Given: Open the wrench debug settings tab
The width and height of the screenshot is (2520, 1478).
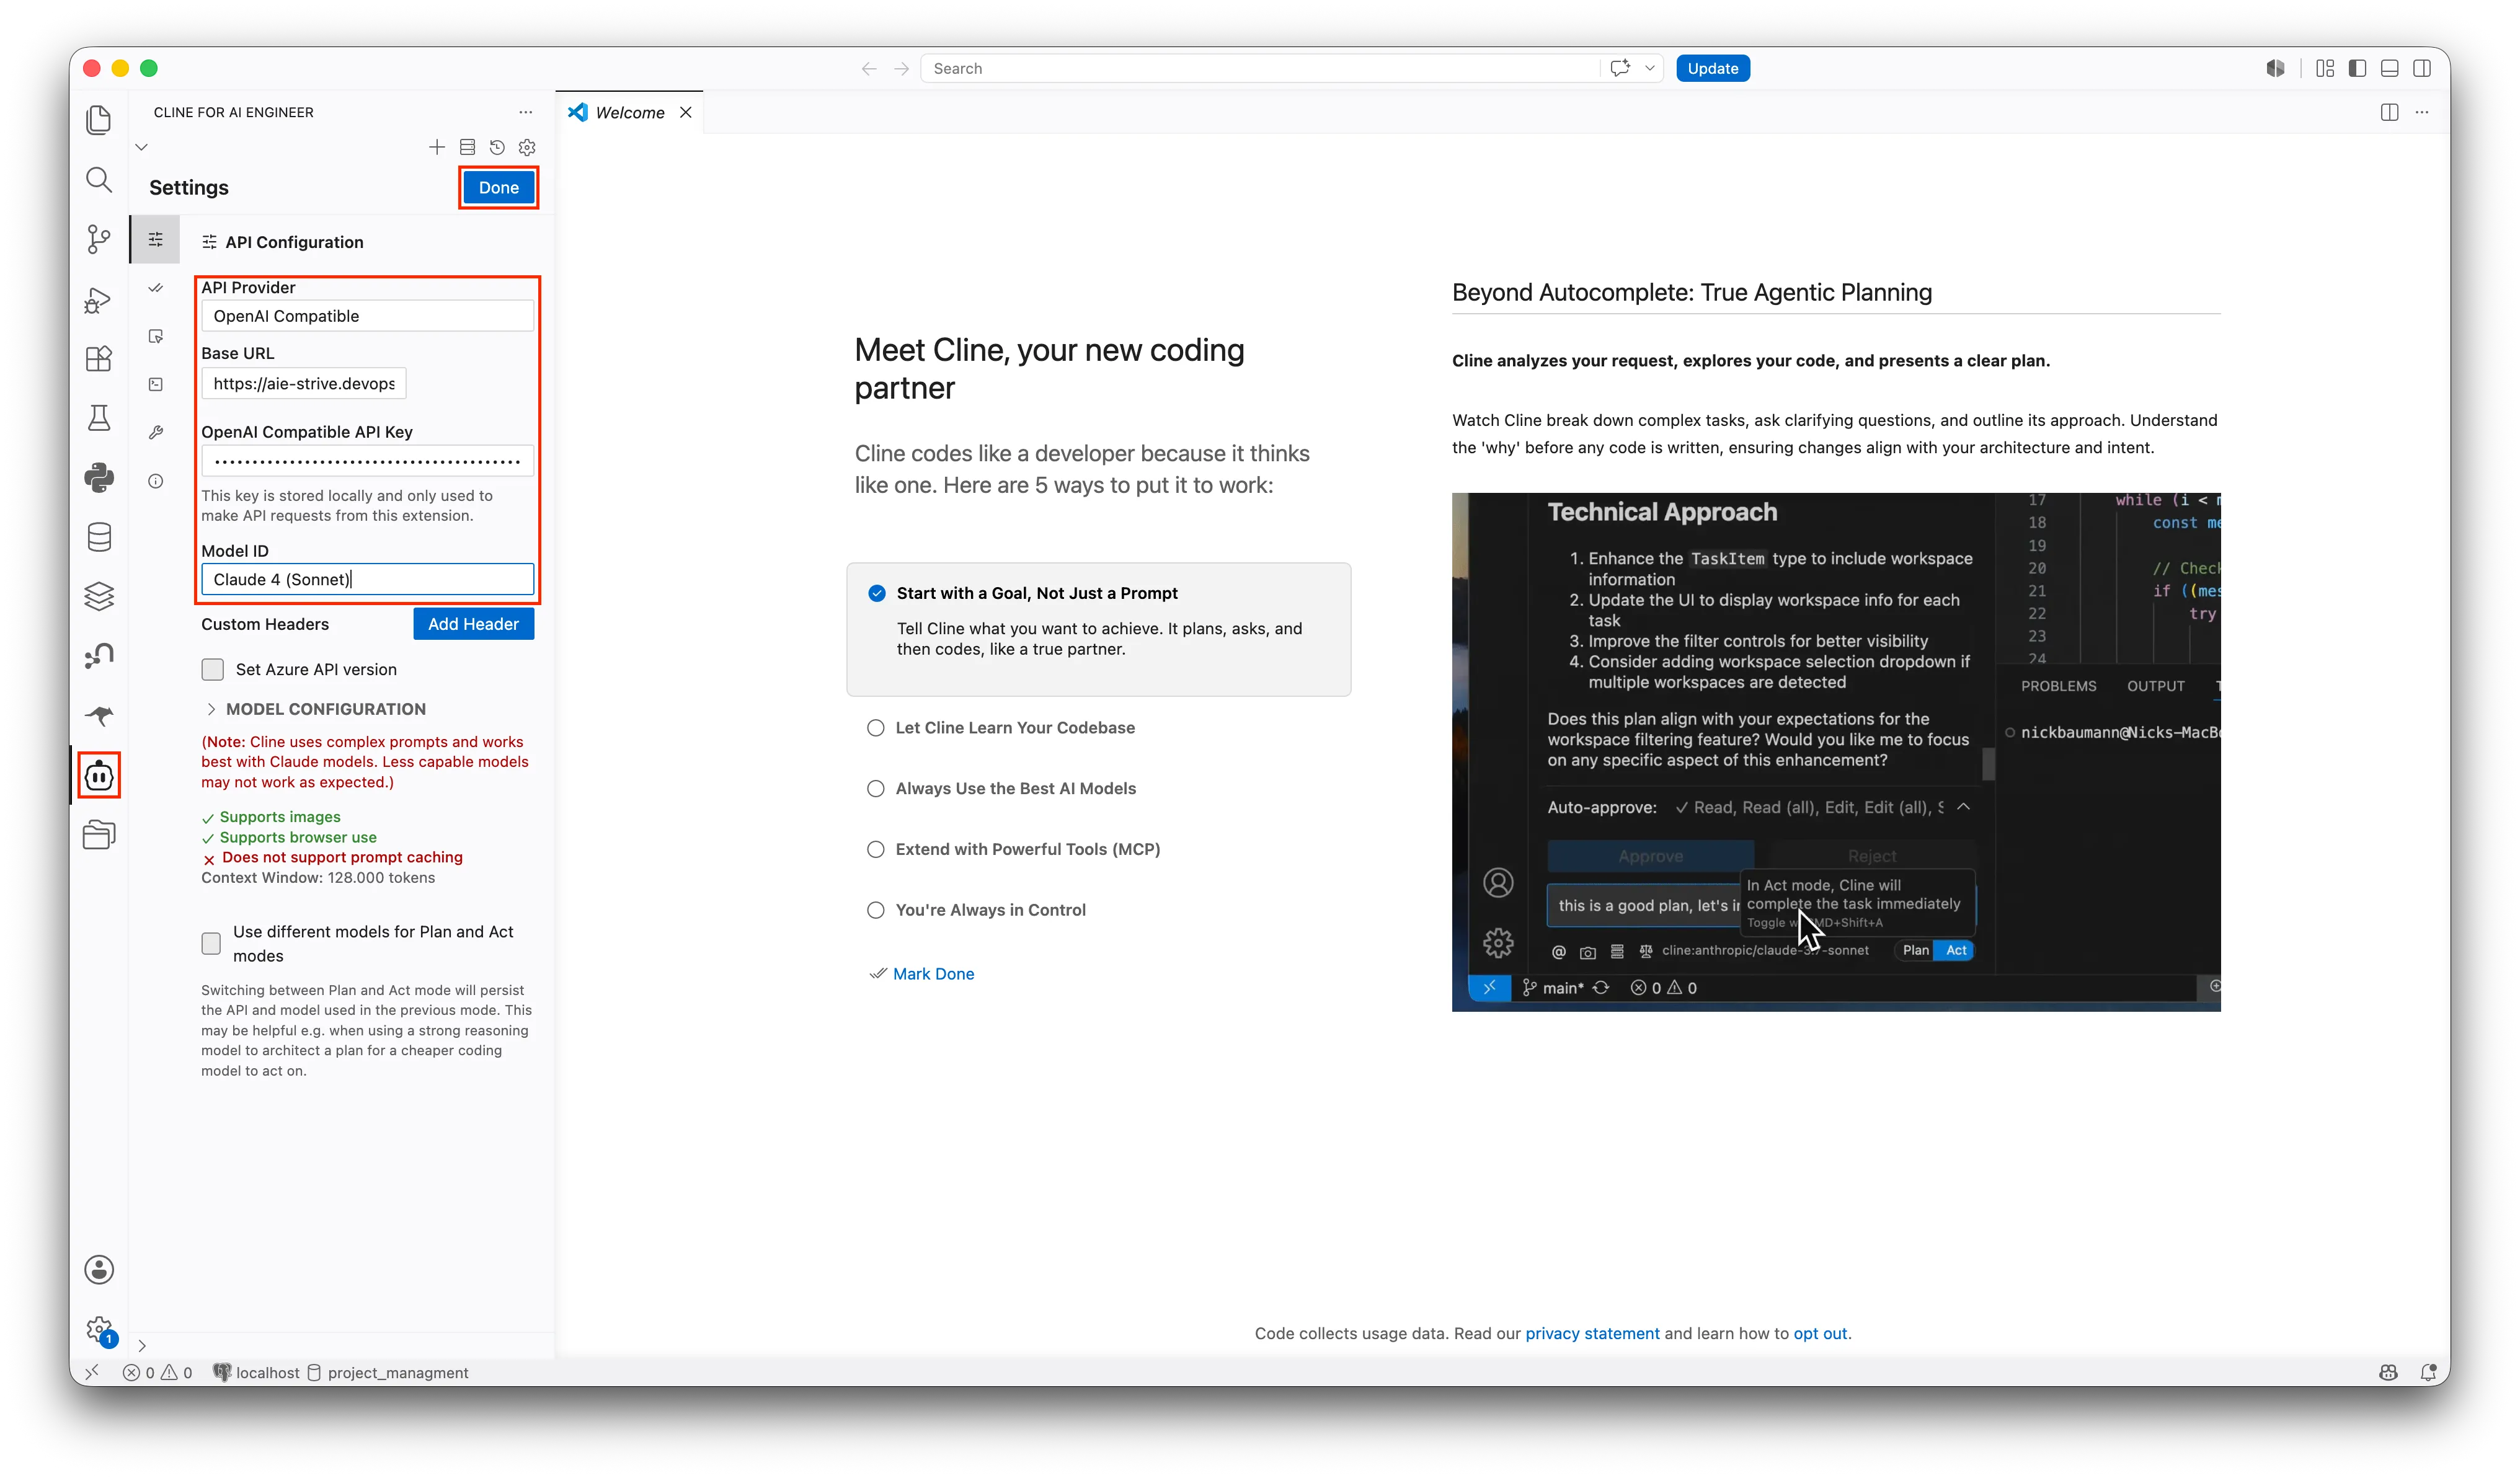Looking at the screenshot, I should pyautogui.click(x=155, y=432).
